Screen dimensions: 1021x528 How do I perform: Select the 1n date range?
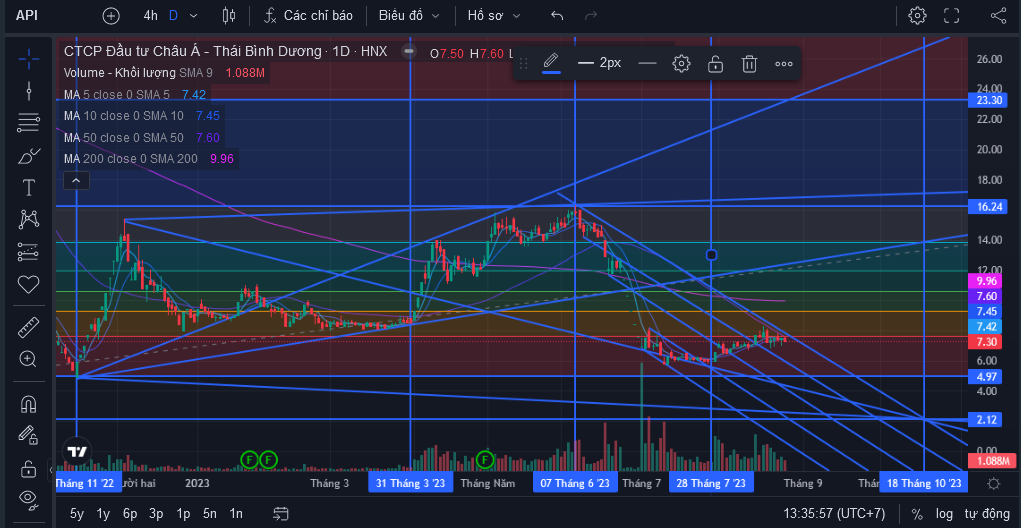(236, 514)
